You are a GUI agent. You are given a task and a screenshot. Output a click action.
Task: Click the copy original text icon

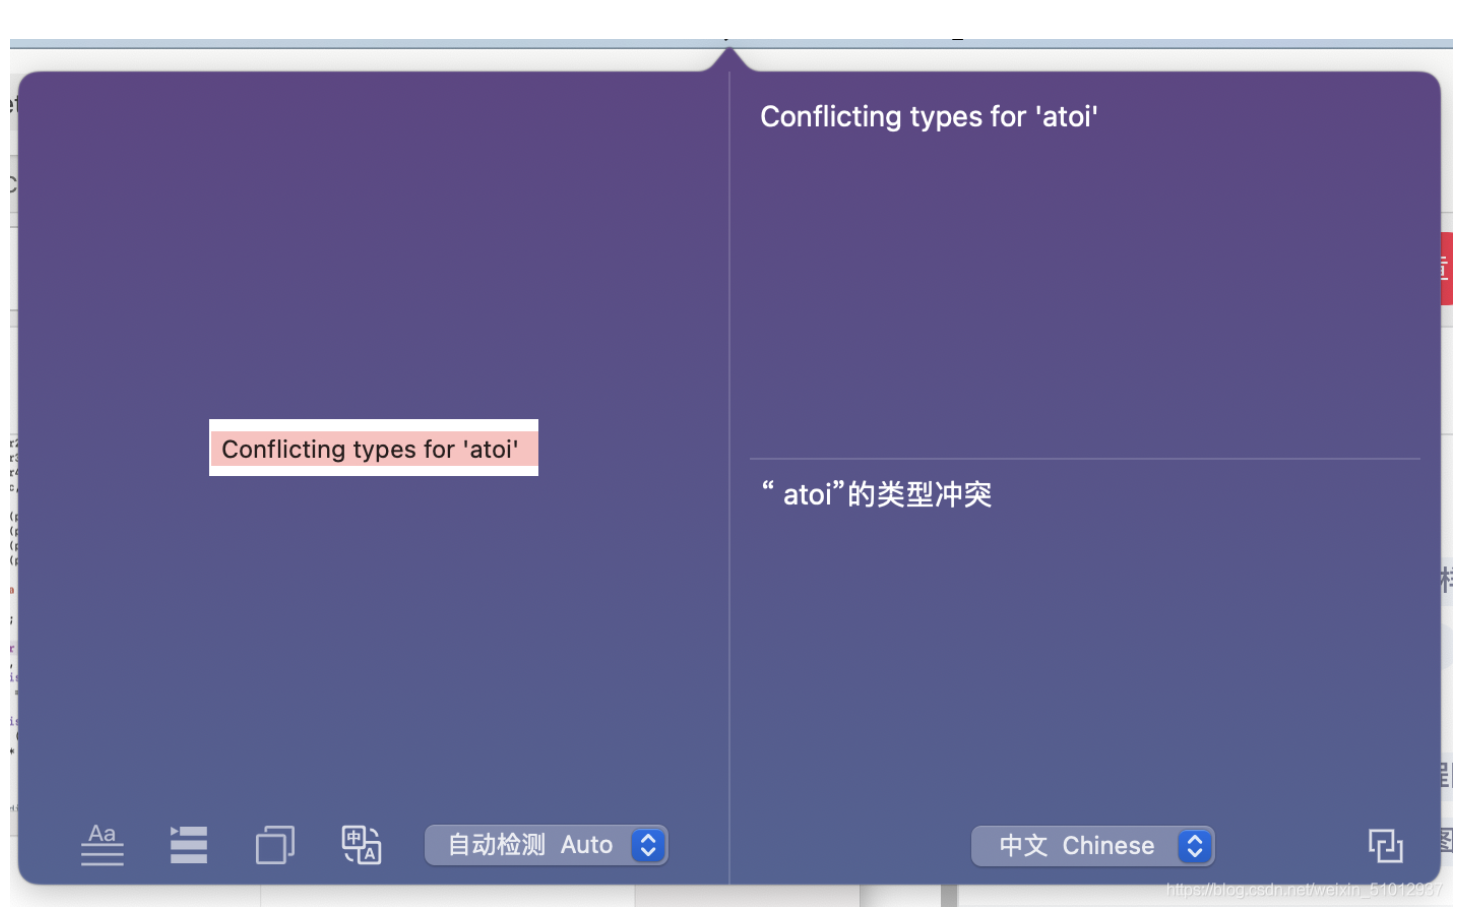click(274, 845)
